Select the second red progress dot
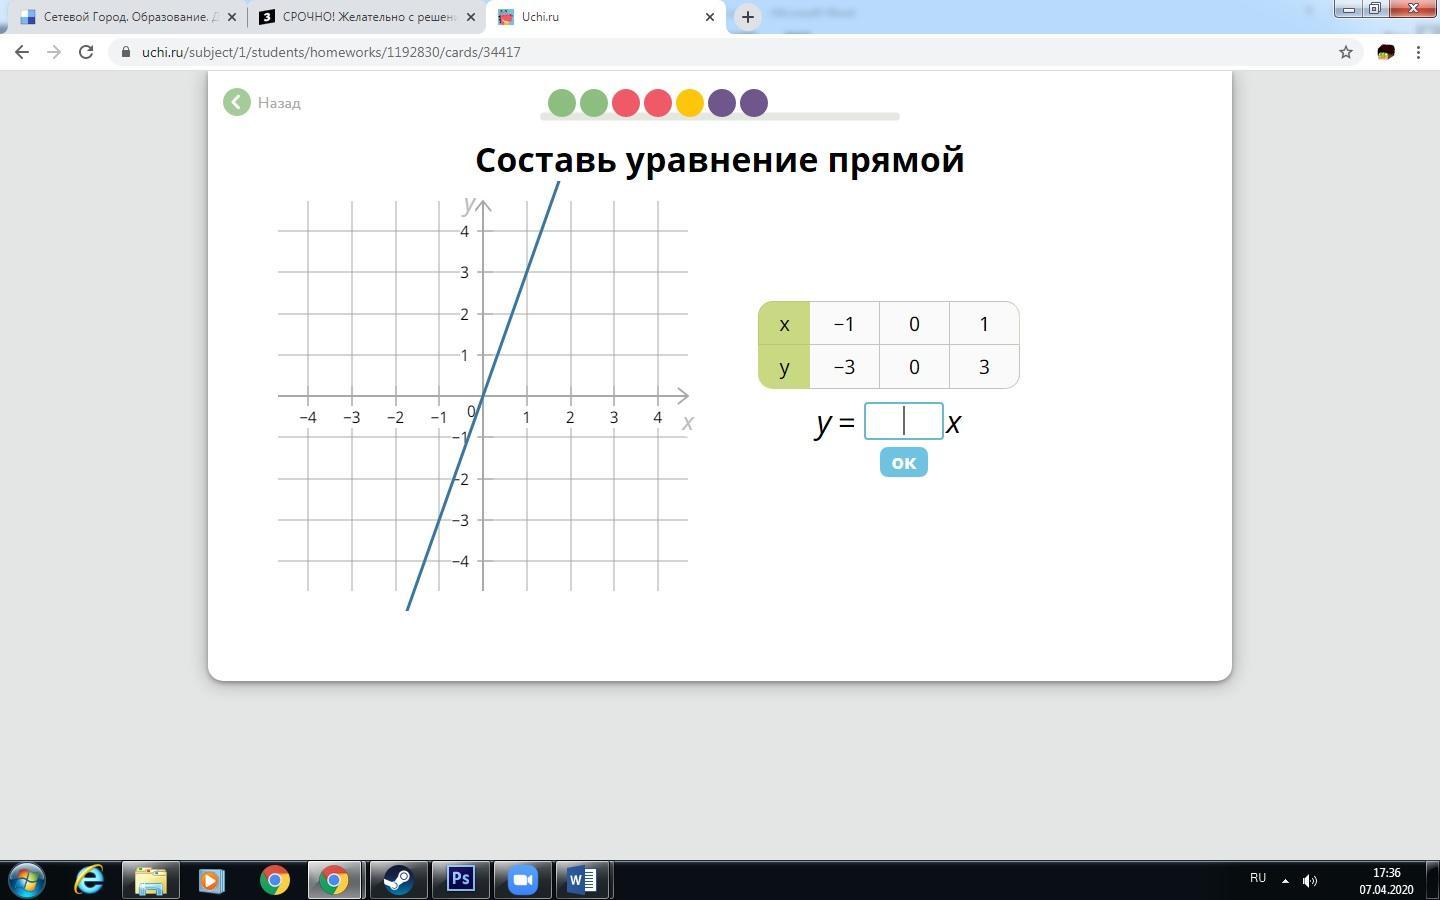1440x900 pixels. [658, 103]
